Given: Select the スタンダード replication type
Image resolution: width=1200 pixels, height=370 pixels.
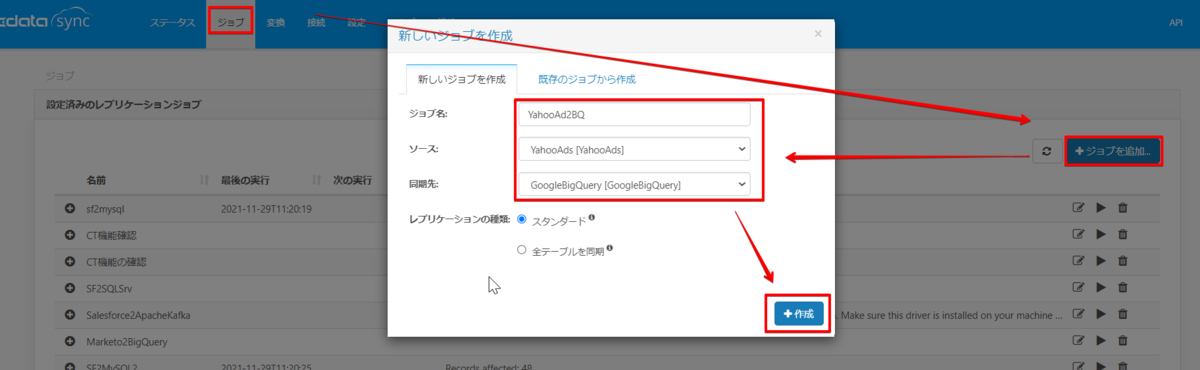Looking at the screenshot, I should point(521,219).
